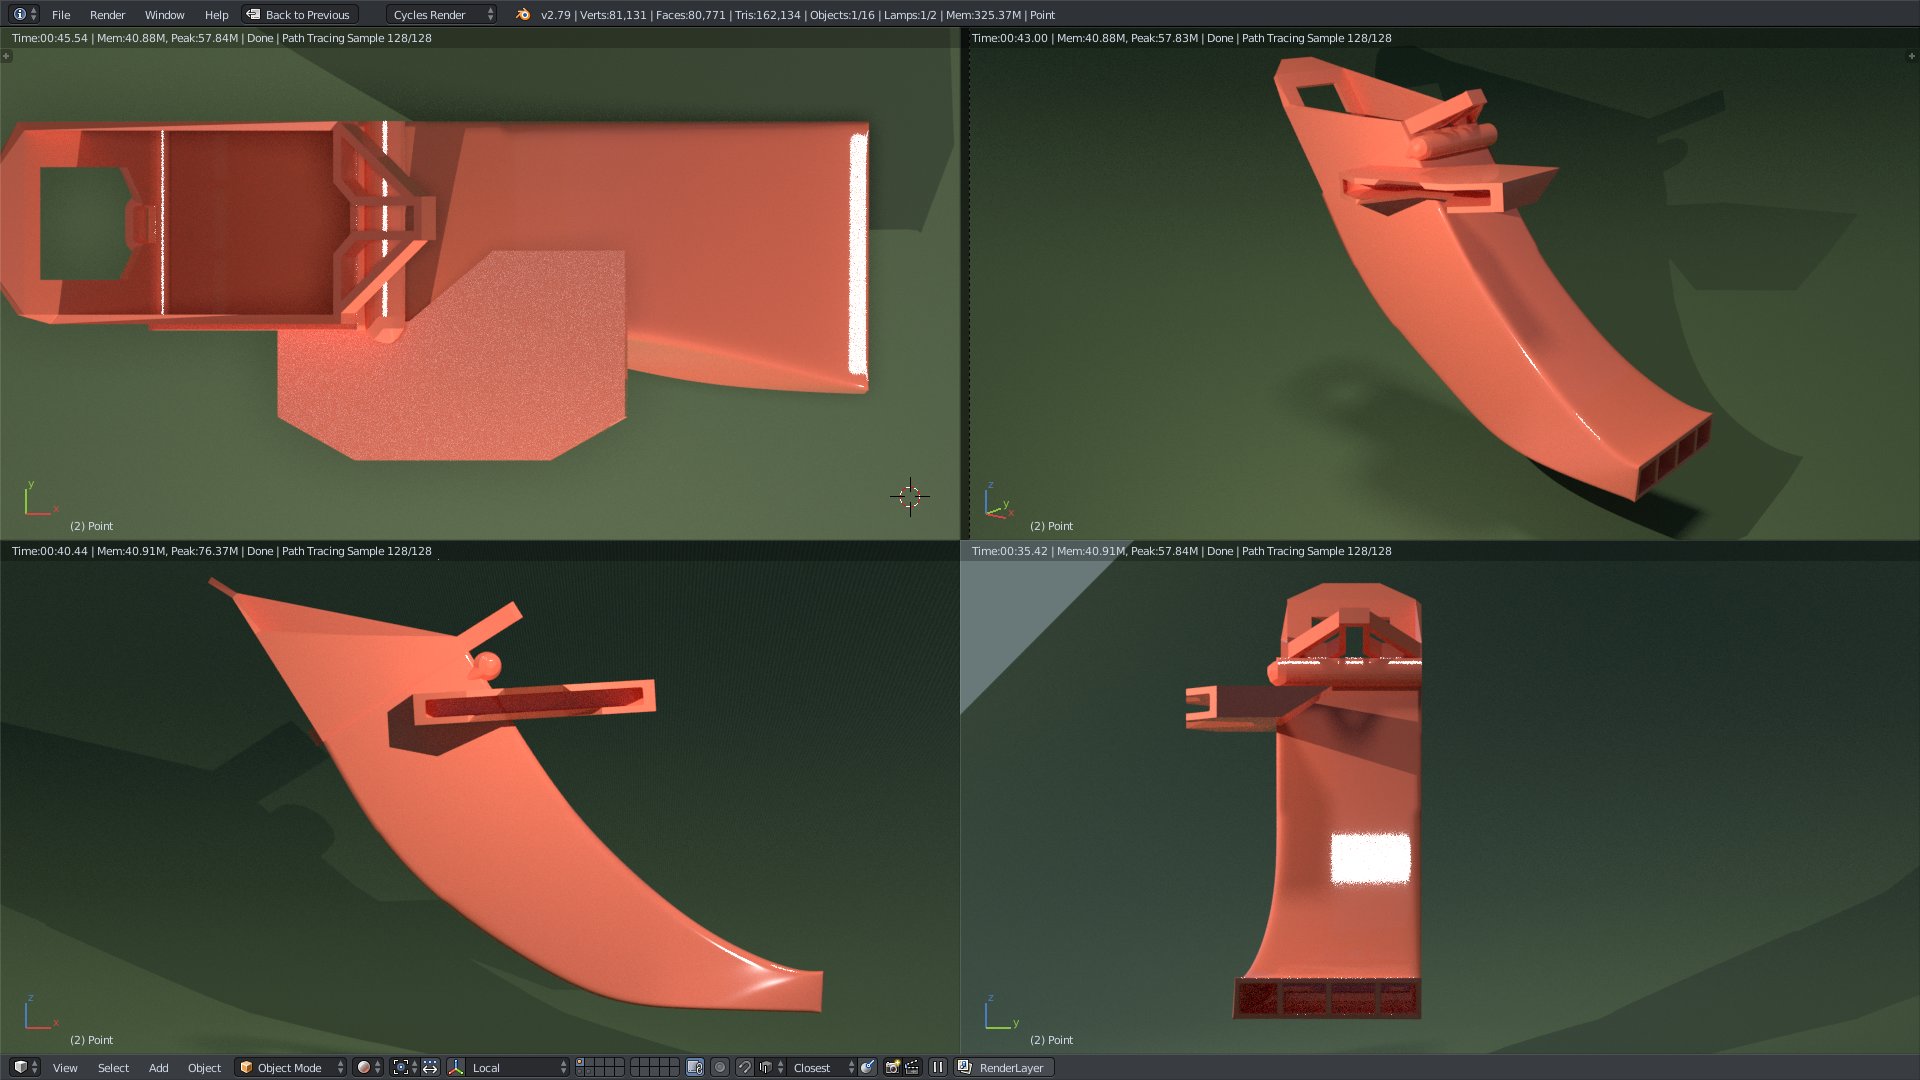Toggle lock camera and layers to scene
The width and height of the screenshot is (1920, 1080).
coord(695,1068)
